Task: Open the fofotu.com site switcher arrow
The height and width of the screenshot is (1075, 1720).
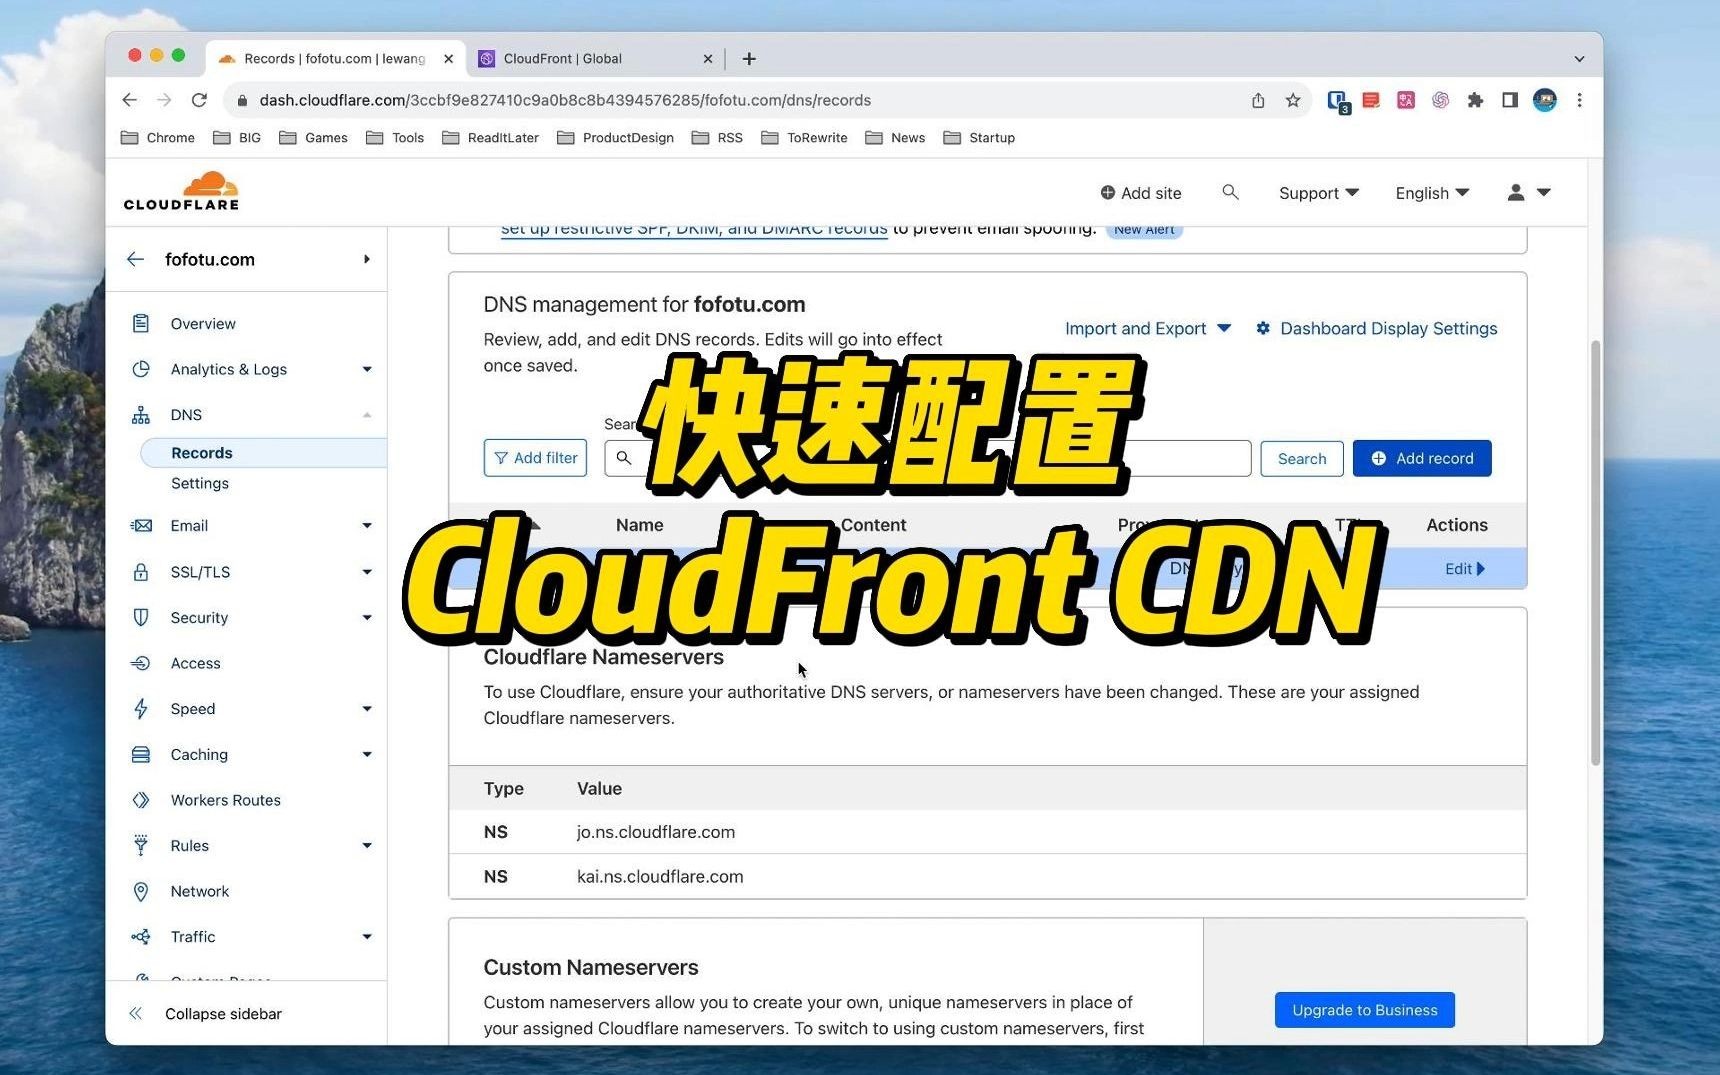Action: [x=367, y=259]
